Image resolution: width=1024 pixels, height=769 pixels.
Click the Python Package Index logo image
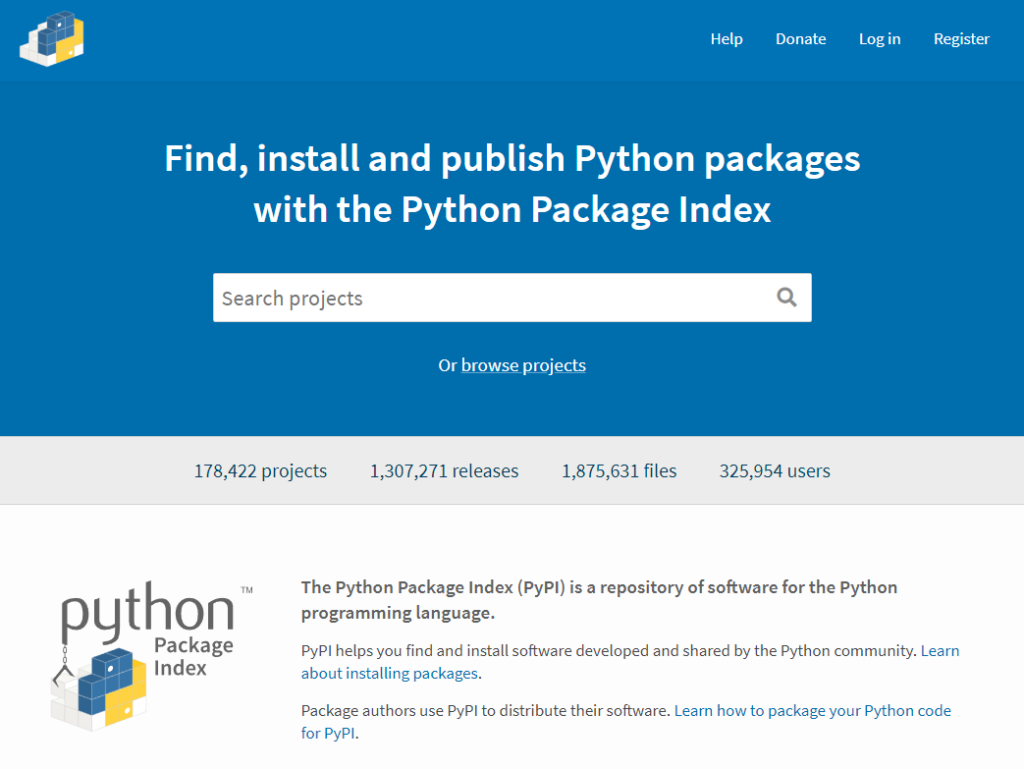point(145,655)
